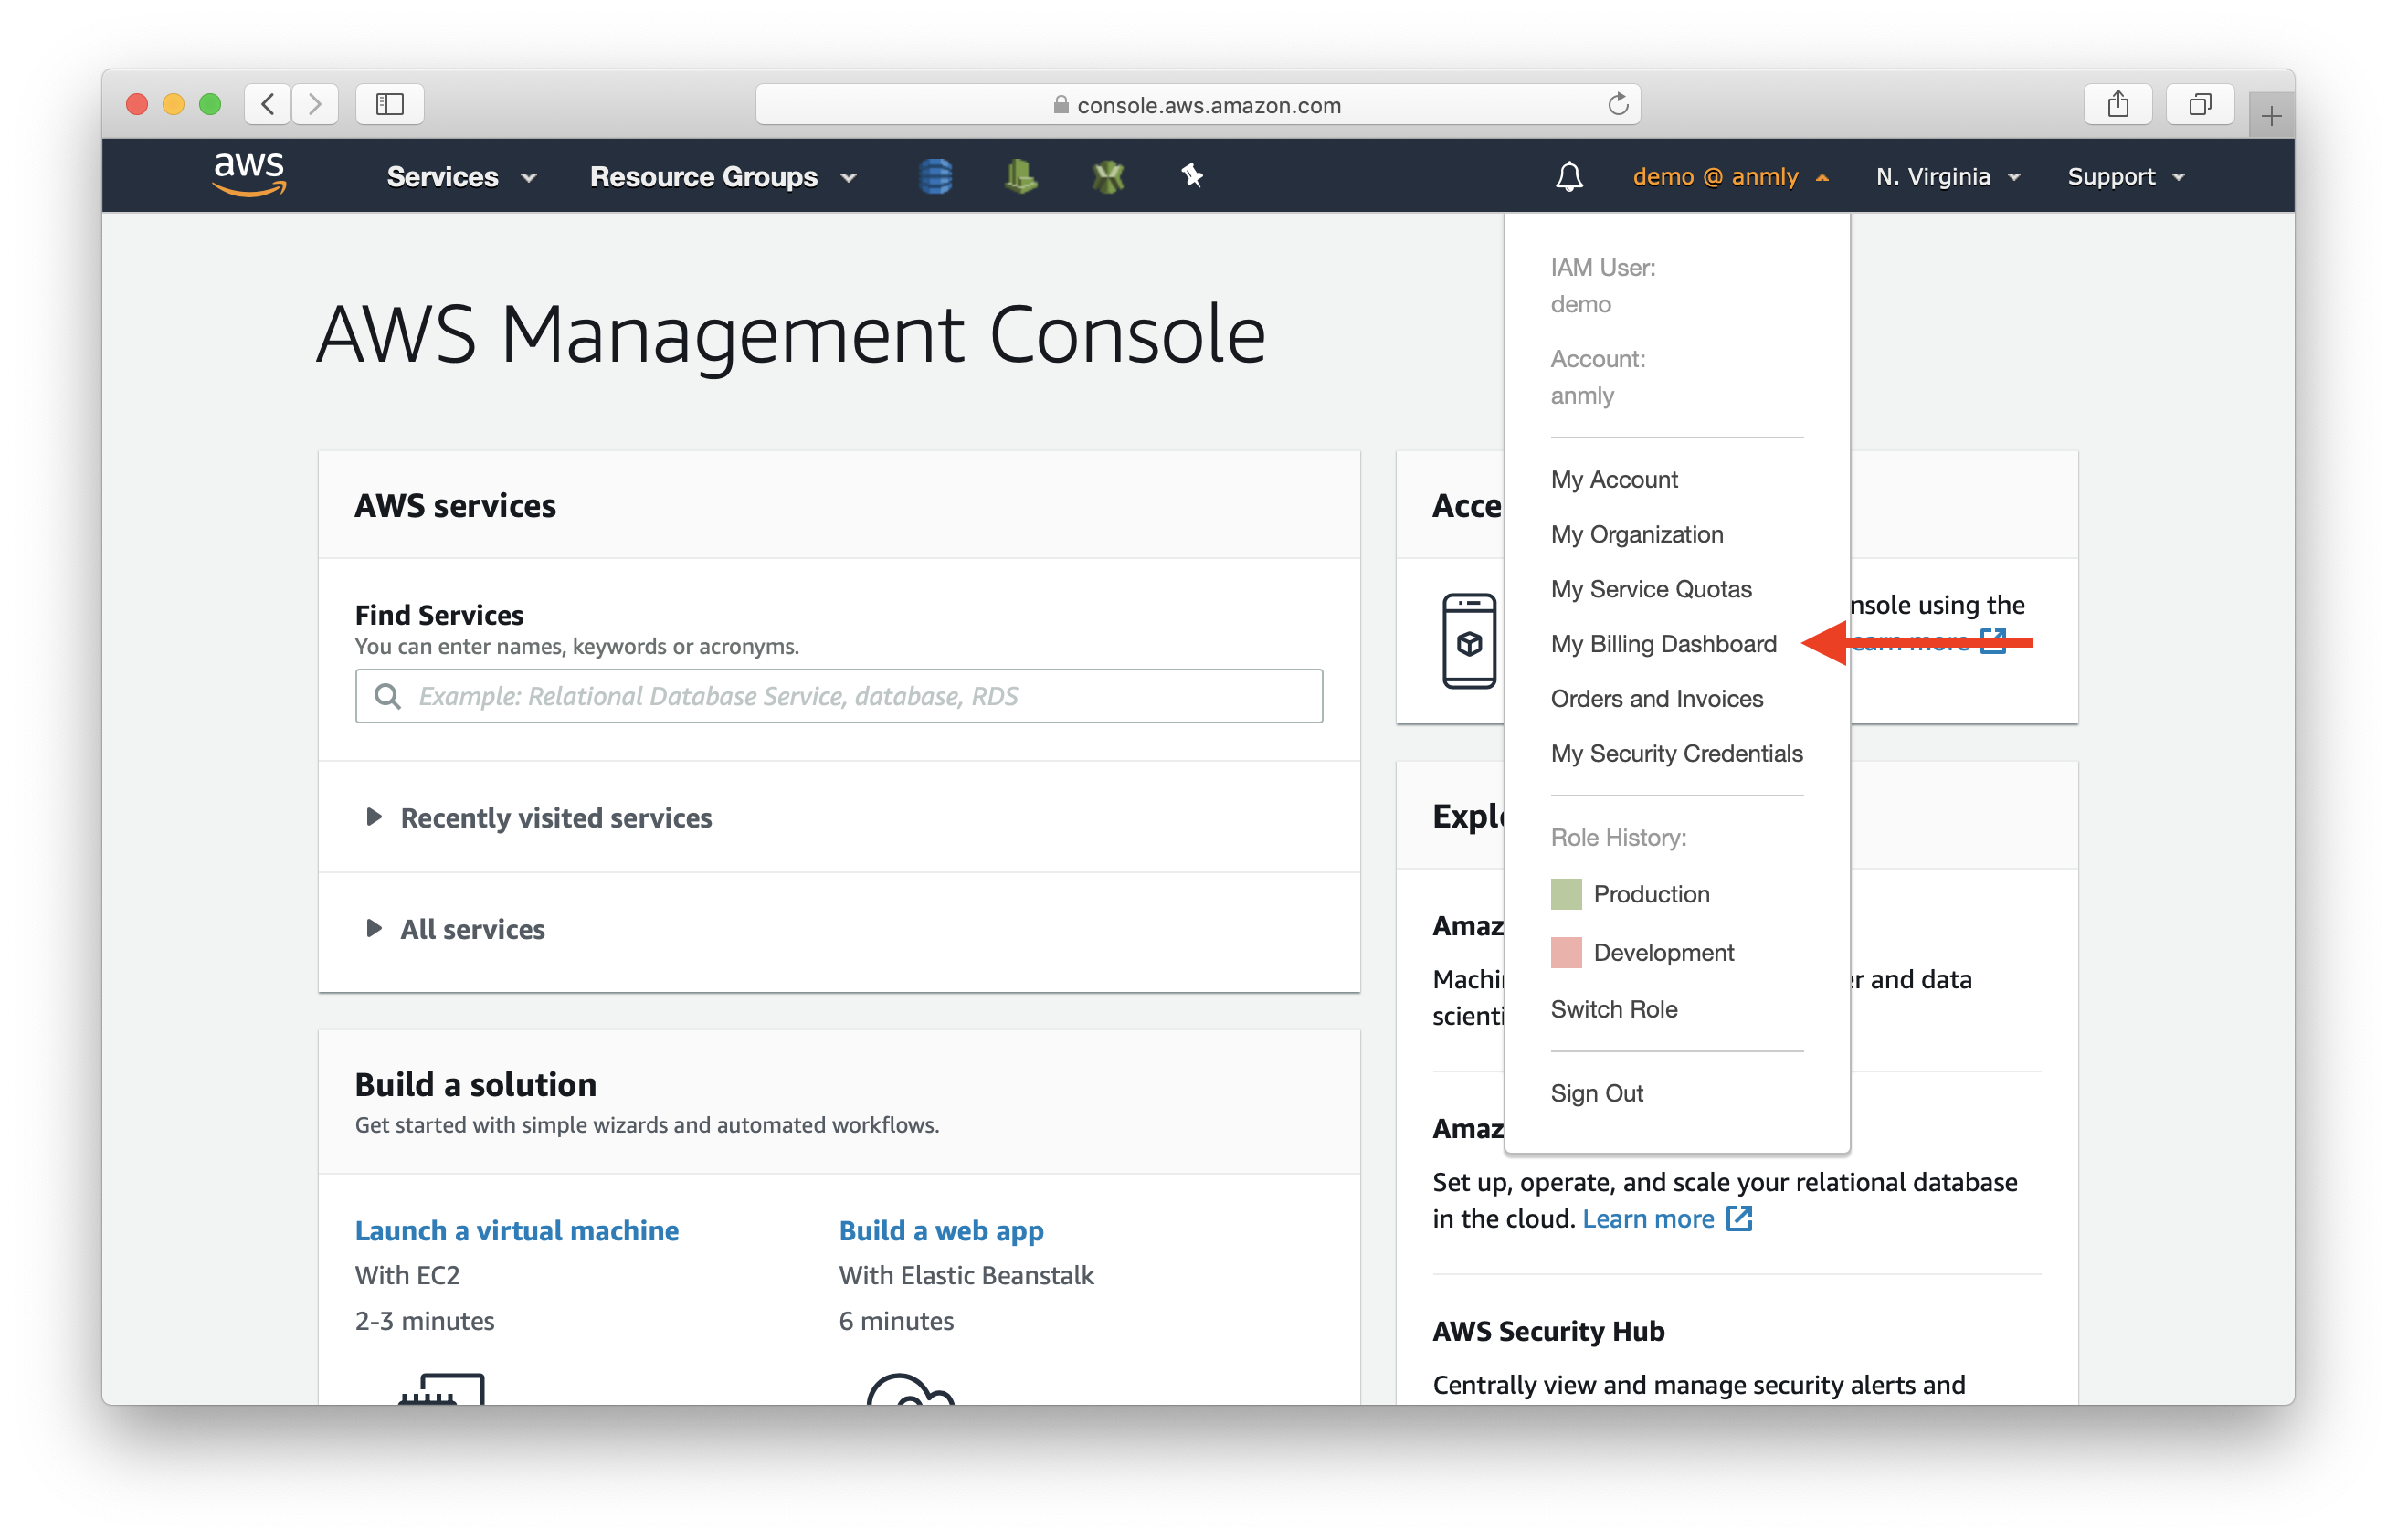The image size is (2397, 1540).
Task: Expand Recently visited services
Action: (538, 817)
